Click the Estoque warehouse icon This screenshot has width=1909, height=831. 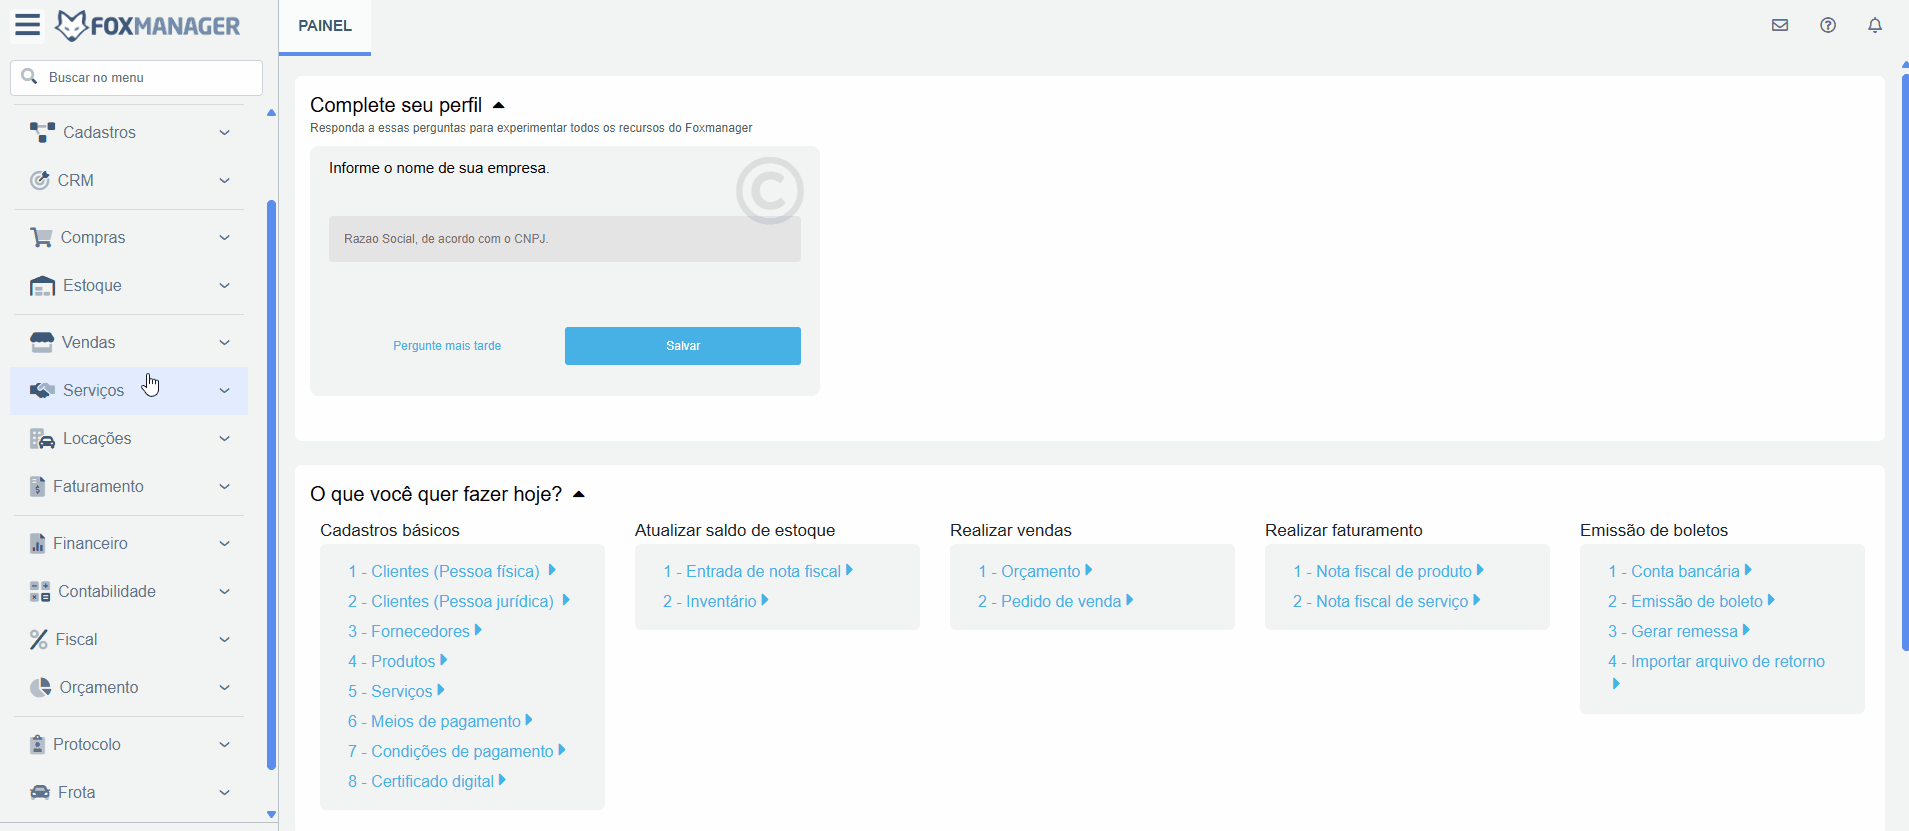[42, 286]
